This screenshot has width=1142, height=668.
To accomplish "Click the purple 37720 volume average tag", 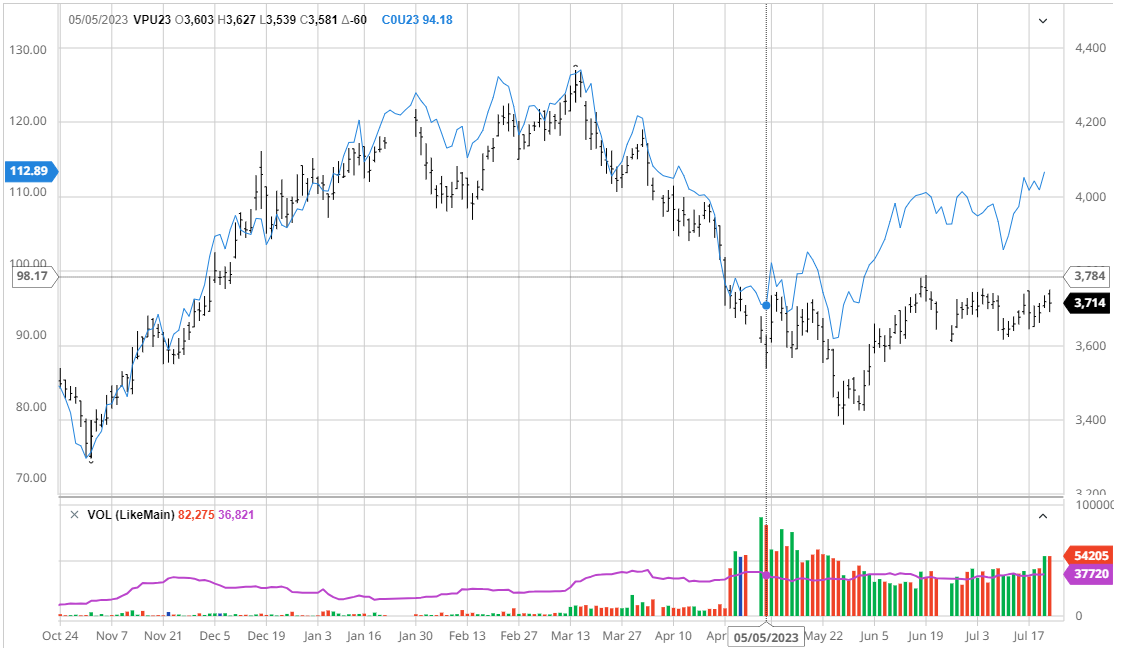I will [x=1087, y=574].
